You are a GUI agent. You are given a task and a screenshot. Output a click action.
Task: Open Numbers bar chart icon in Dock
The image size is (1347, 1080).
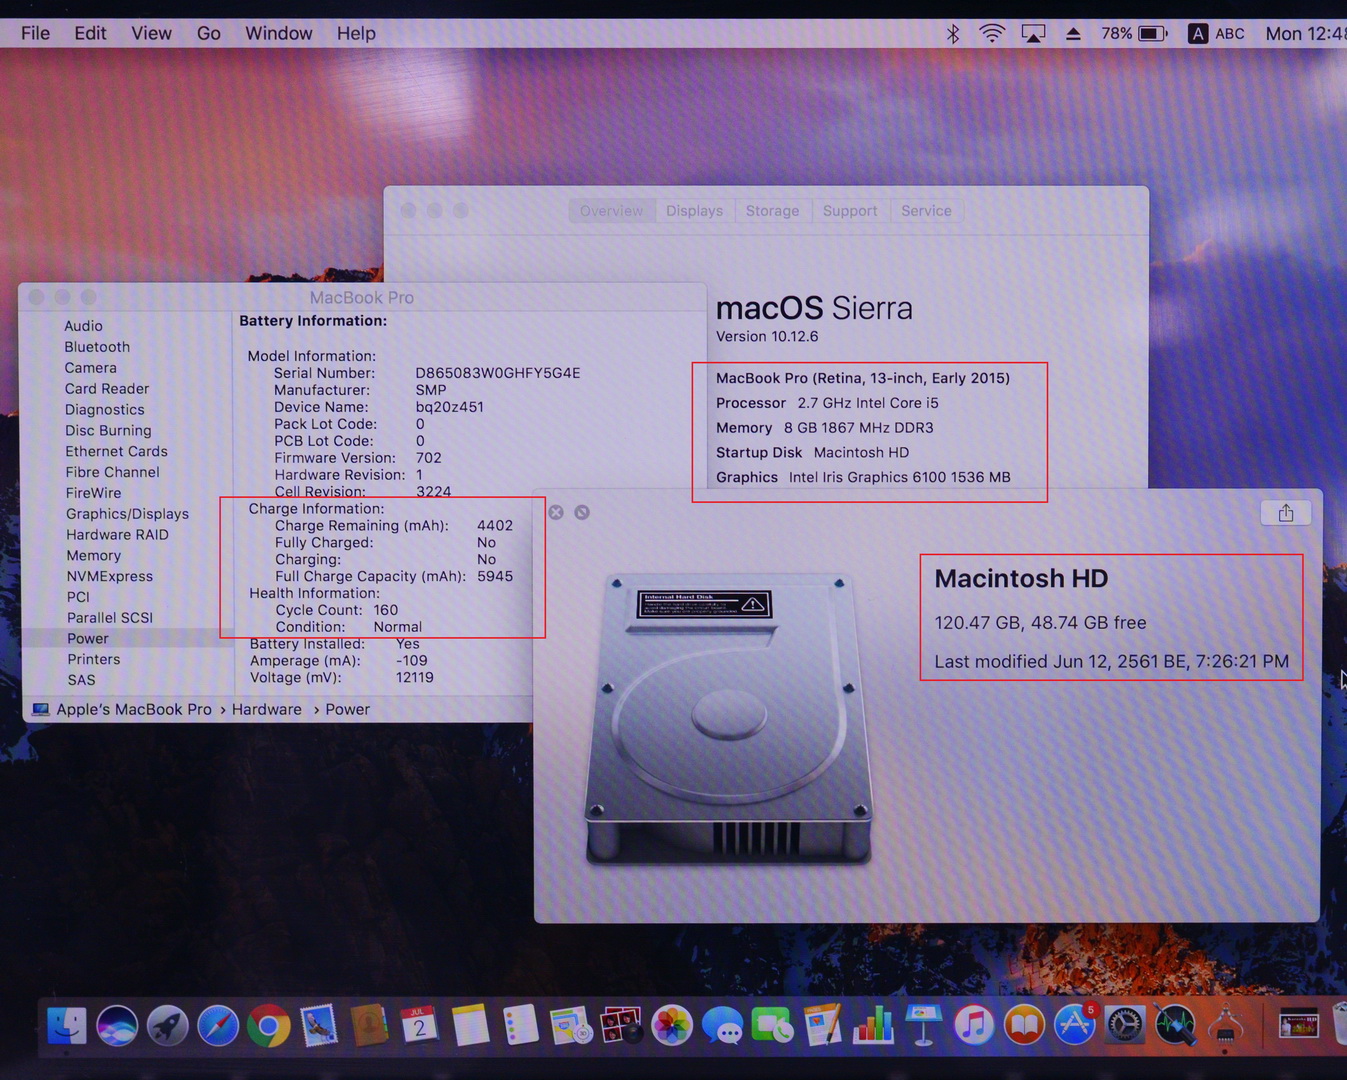[873, 1026]
